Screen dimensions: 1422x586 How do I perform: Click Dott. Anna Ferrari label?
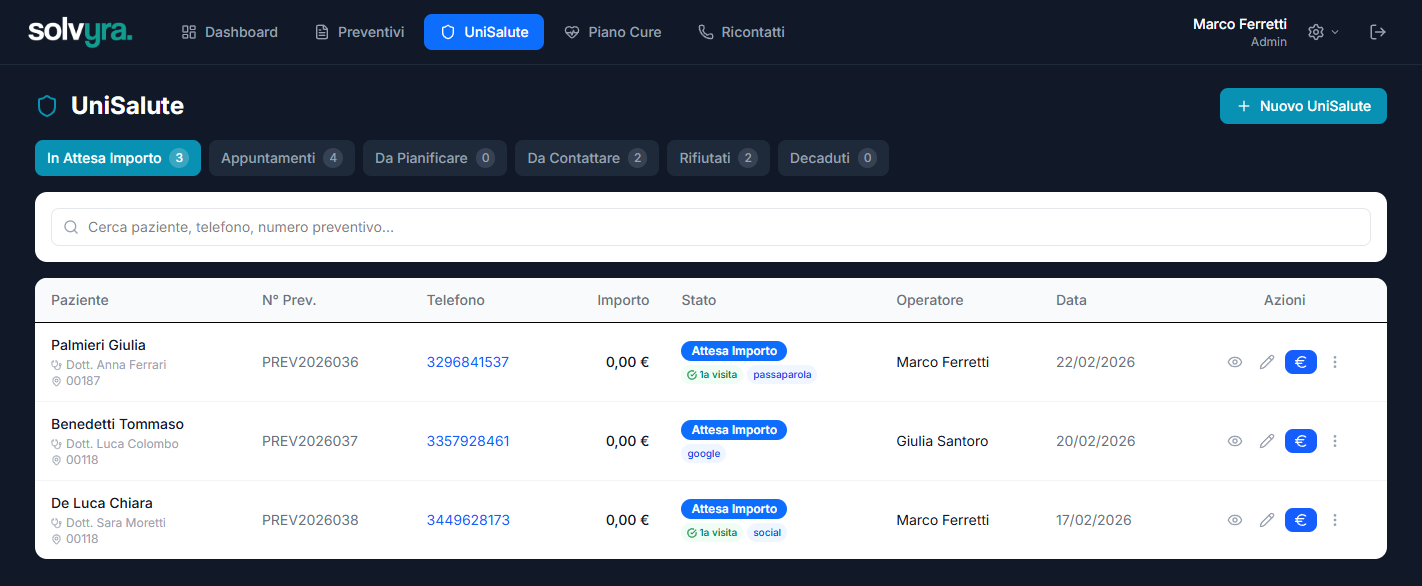coord(116,365)
